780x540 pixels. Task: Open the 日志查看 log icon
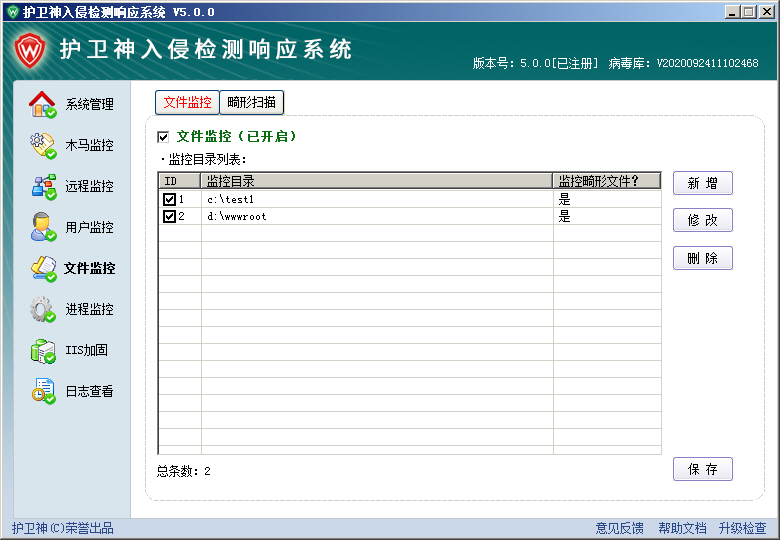(43, 391)
